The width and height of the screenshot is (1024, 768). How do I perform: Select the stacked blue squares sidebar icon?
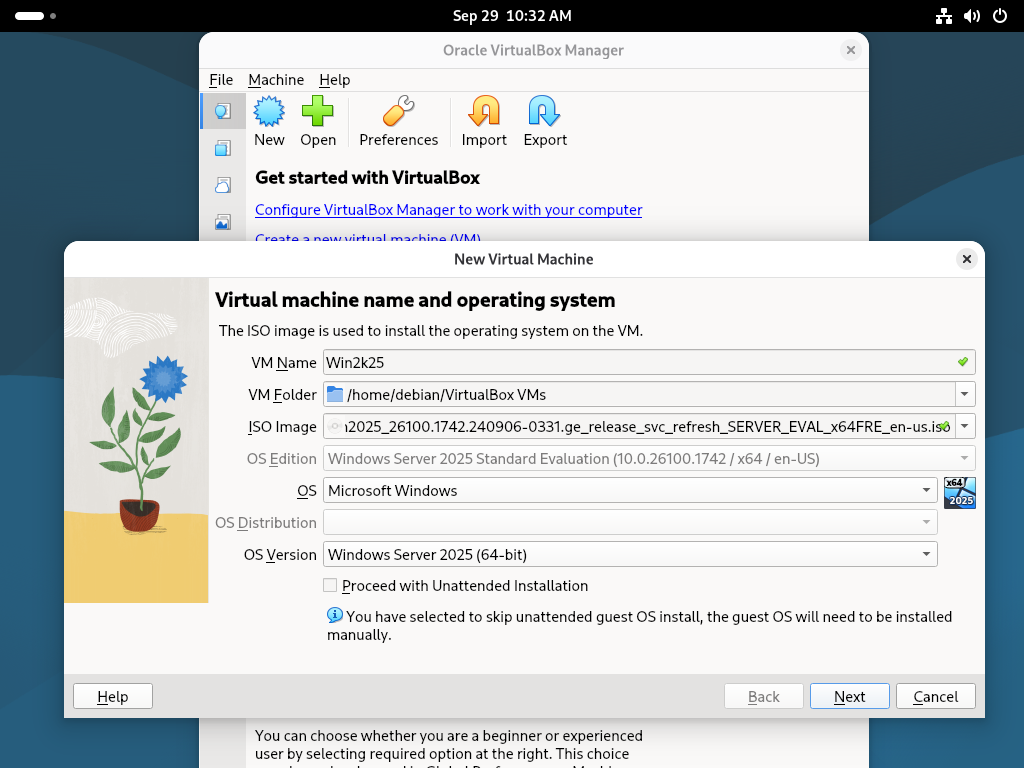pos(223,148)
